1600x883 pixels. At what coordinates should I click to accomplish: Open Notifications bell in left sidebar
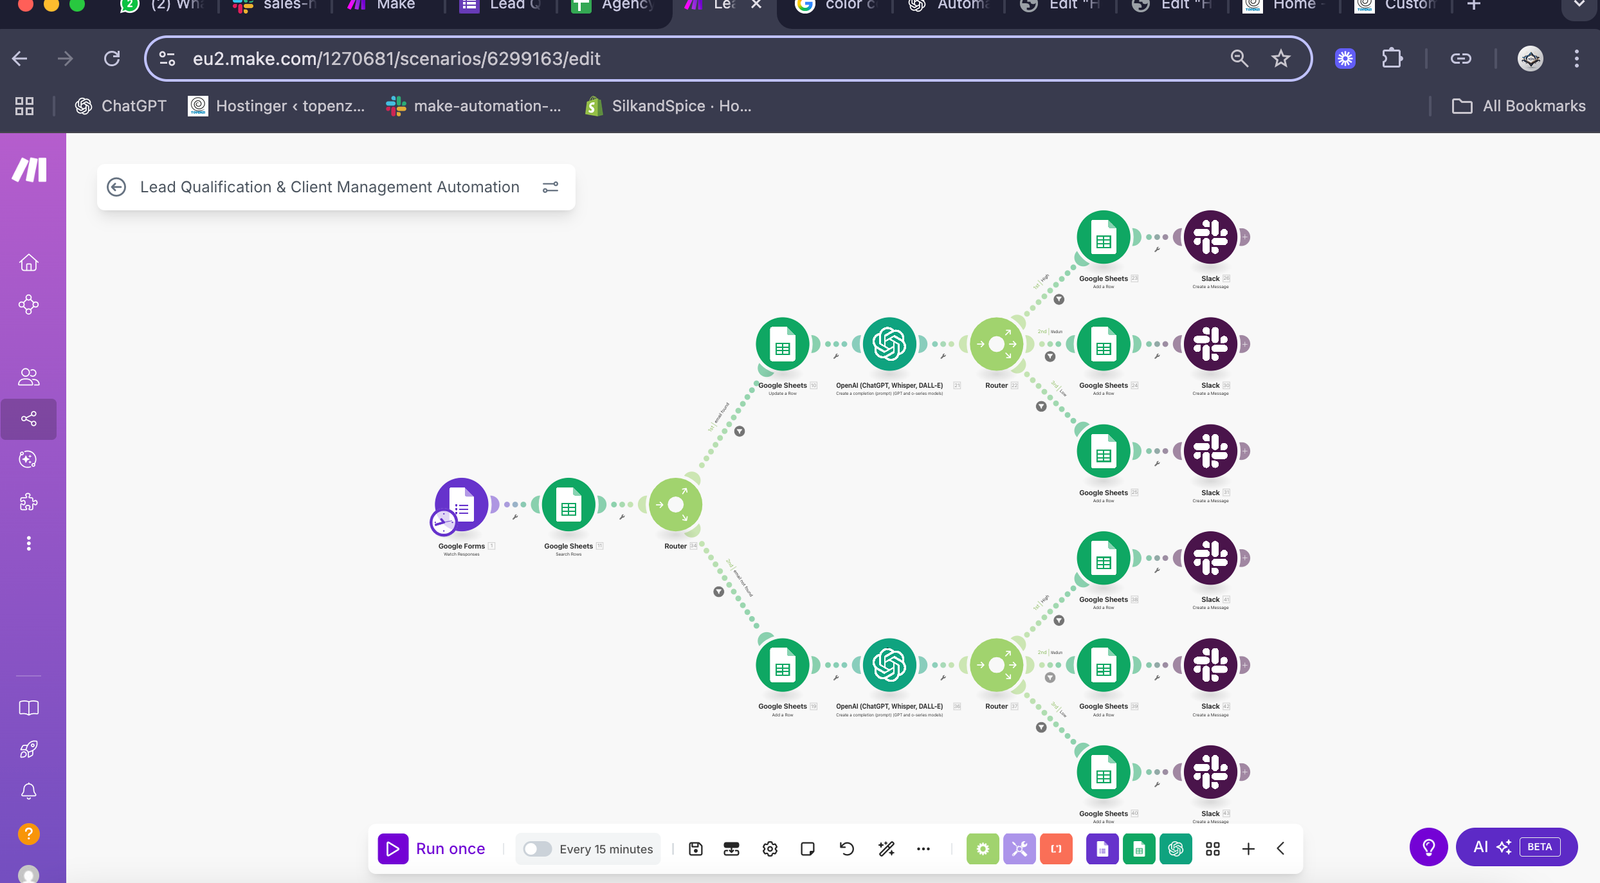click(29, 791)
